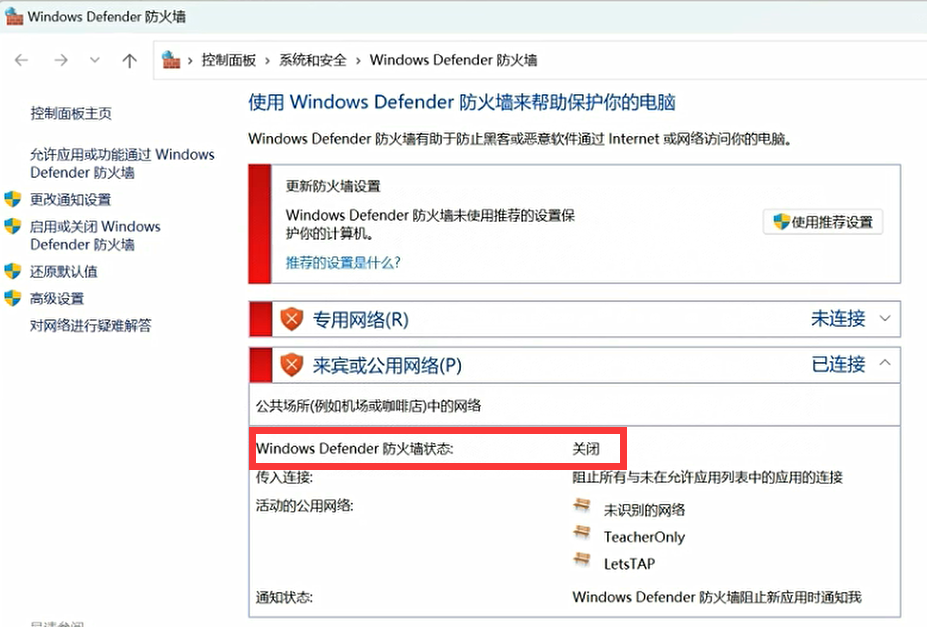Click the shield icon beside 还原默认值

(12, 271)
